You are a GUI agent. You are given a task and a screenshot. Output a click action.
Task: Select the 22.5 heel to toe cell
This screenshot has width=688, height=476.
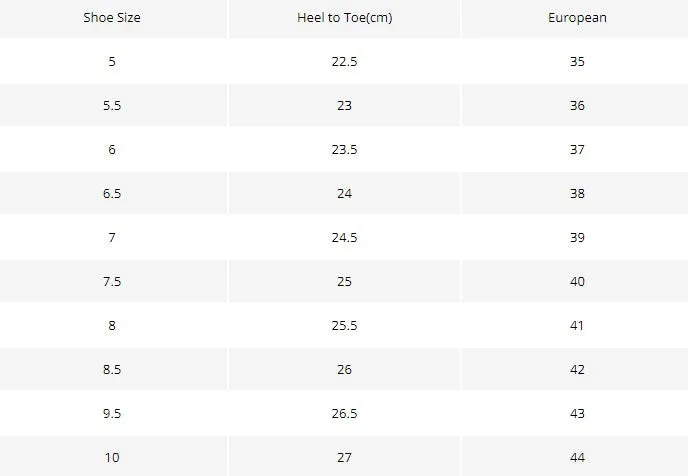click(x=344, y=61)
